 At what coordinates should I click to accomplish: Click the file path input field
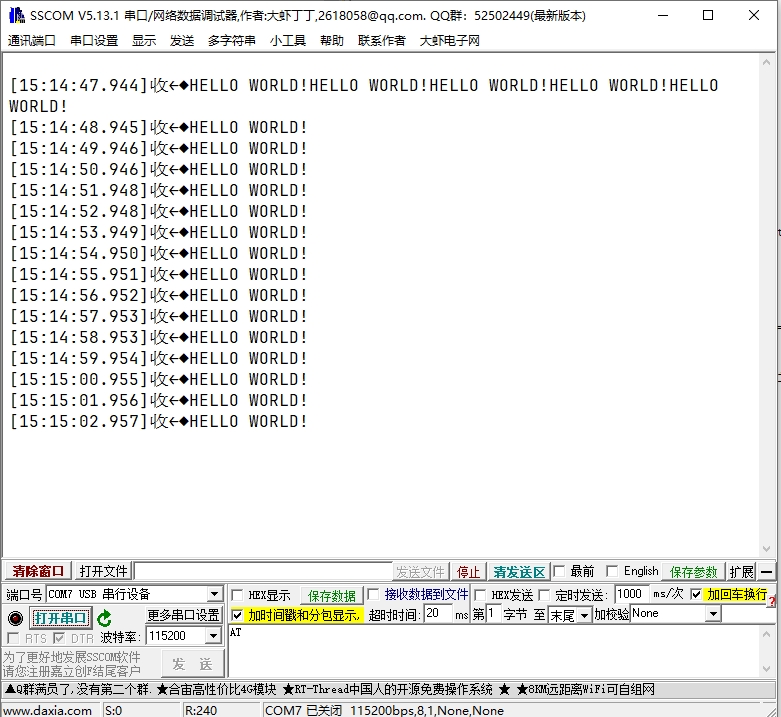click(x=263, y=571)
